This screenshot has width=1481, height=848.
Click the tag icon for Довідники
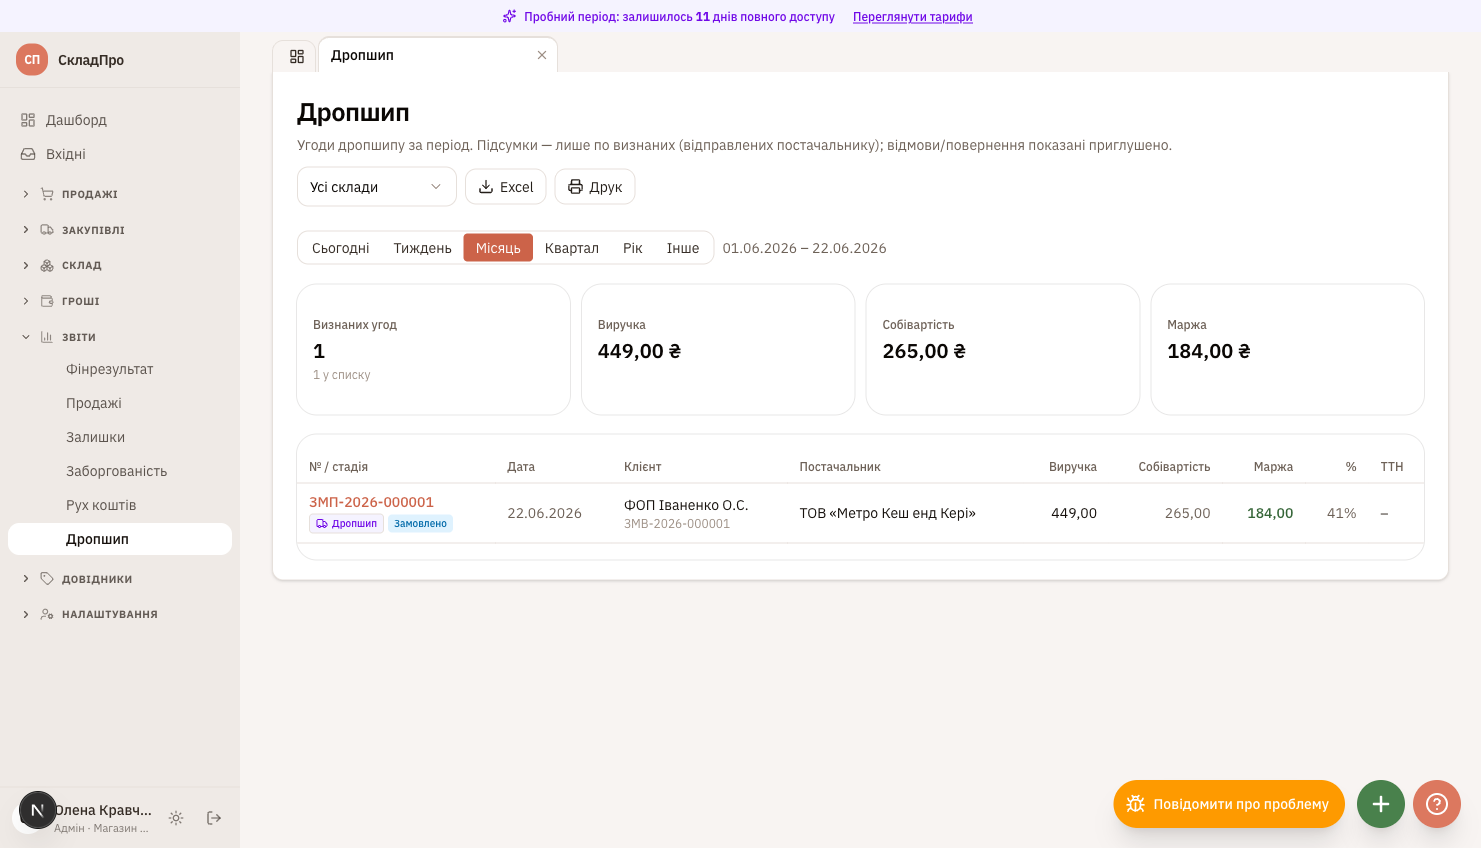coord(47,578)
